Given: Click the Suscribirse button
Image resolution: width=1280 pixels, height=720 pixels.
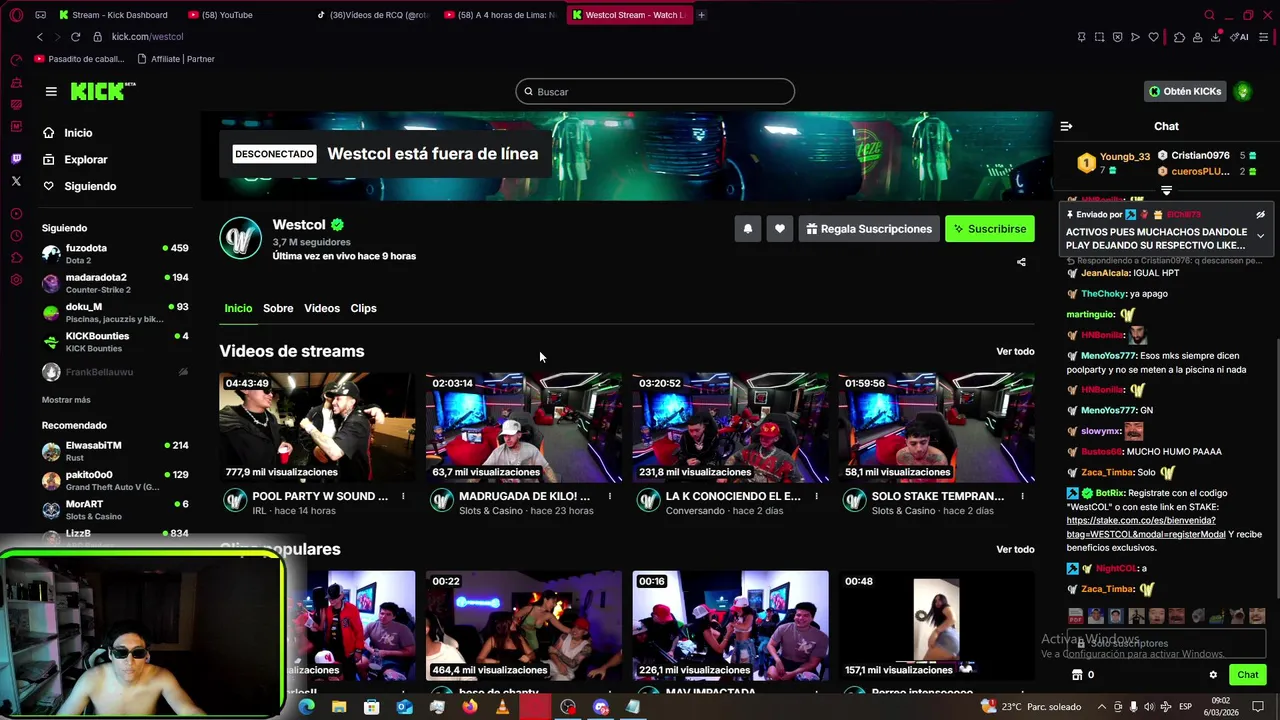Looking at the screenshot, I should pyautogui.click(x=990, y=229).
